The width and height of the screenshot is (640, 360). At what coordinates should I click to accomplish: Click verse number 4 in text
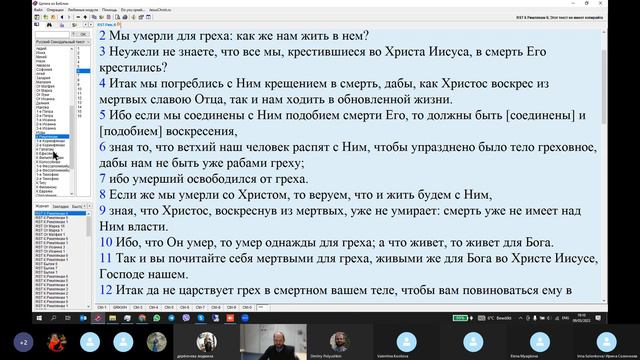102,83
